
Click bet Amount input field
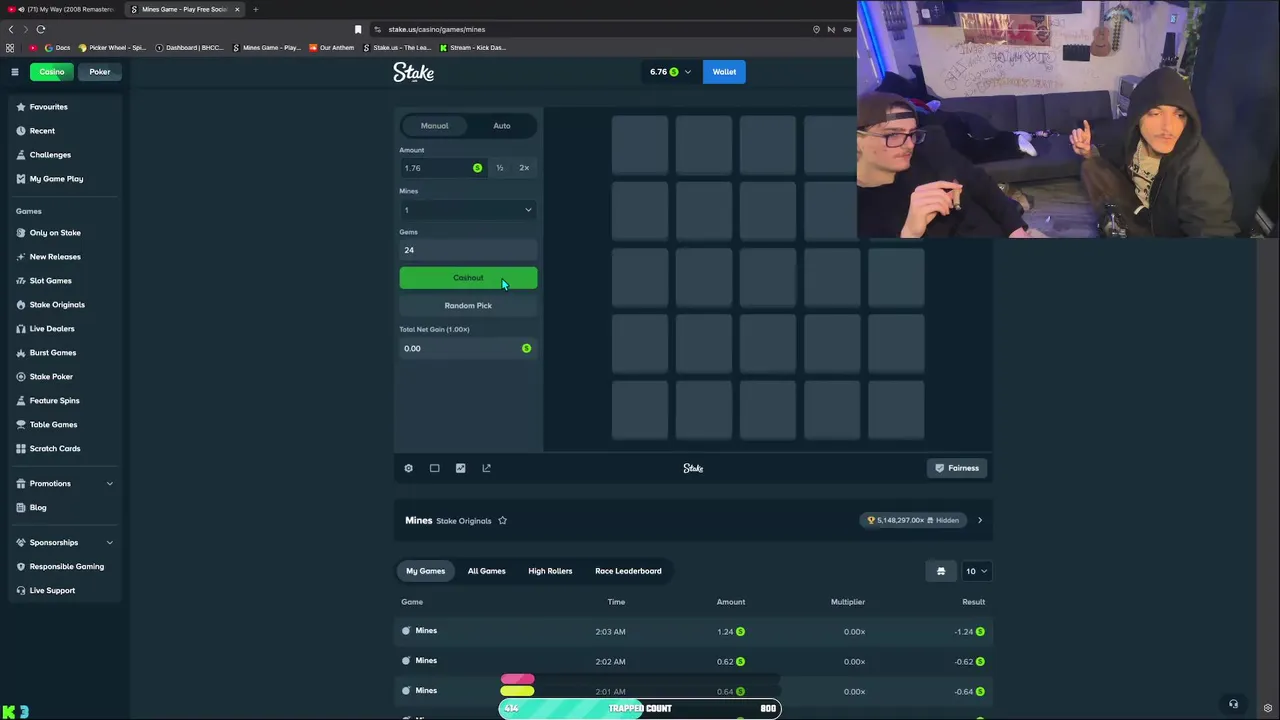coord(442,168)
